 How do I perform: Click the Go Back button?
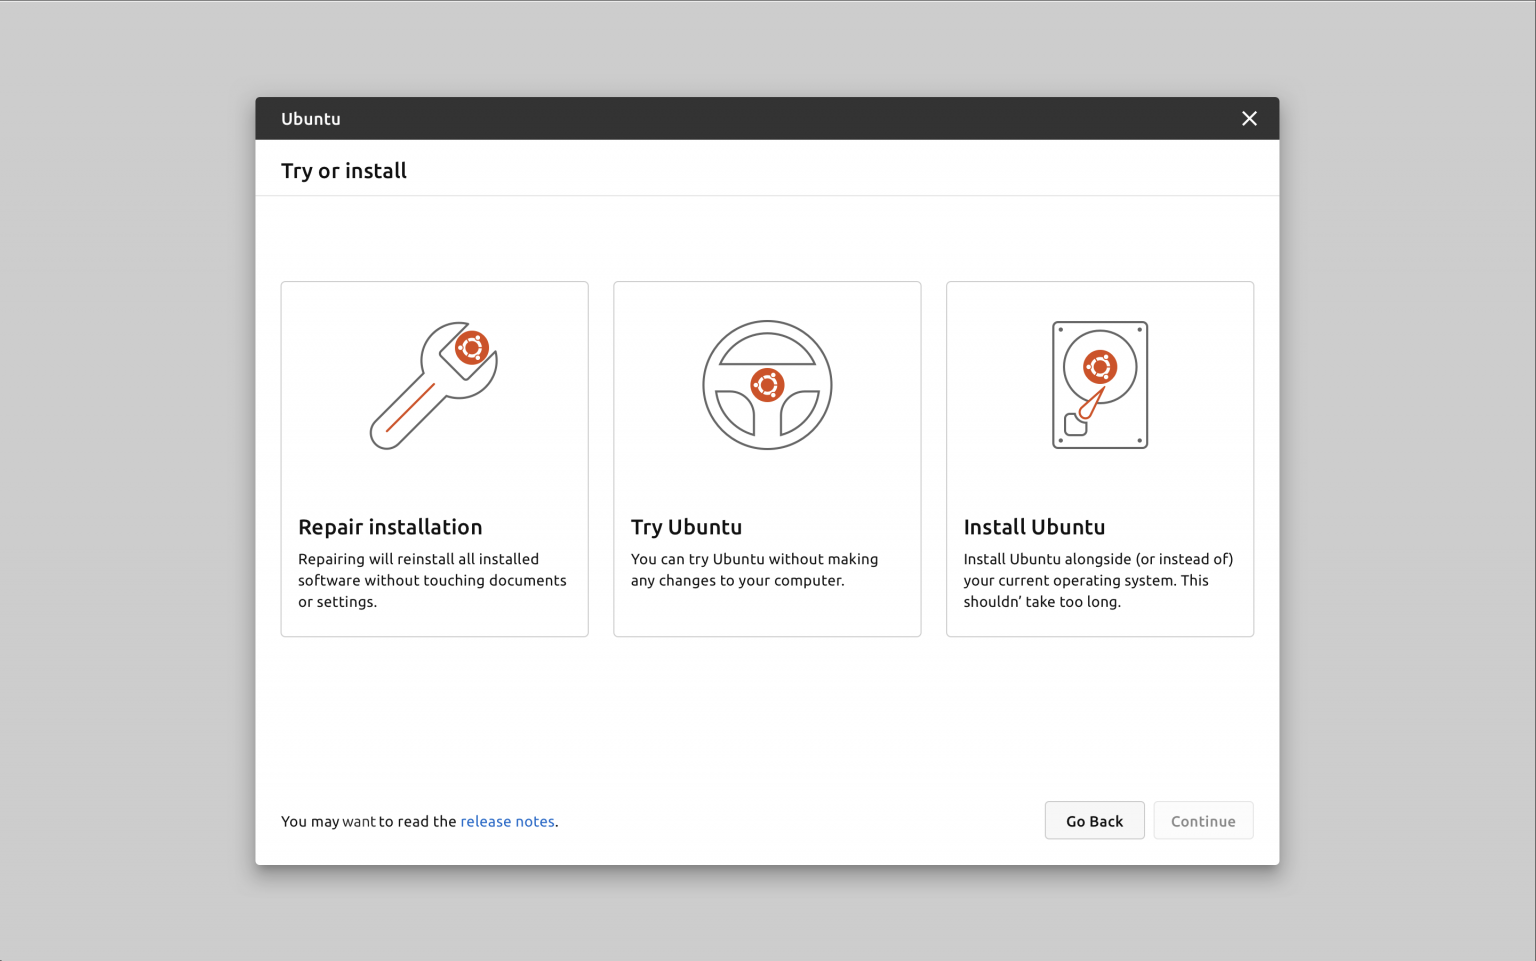1094,821
